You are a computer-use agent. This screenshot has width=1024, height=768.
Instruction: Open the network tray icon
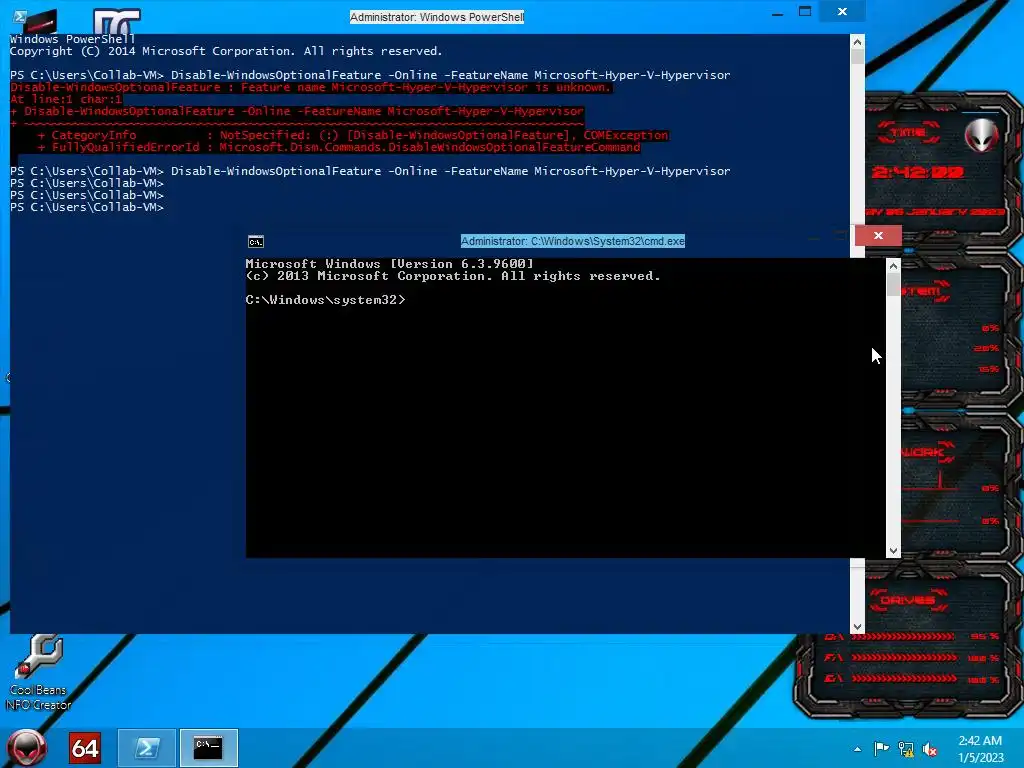(906, 749)
